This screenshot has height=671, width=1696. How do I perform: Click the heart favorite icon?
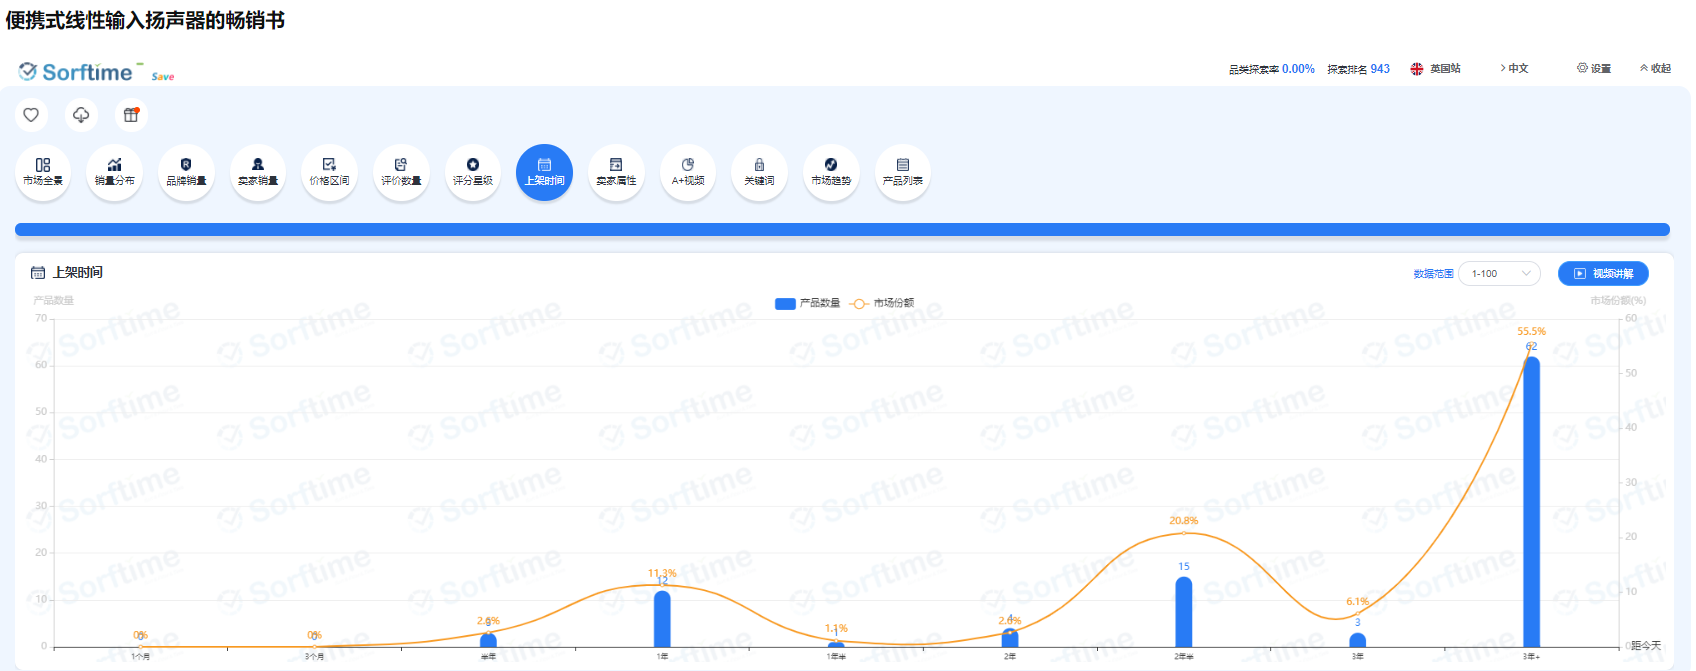[31, 115]
